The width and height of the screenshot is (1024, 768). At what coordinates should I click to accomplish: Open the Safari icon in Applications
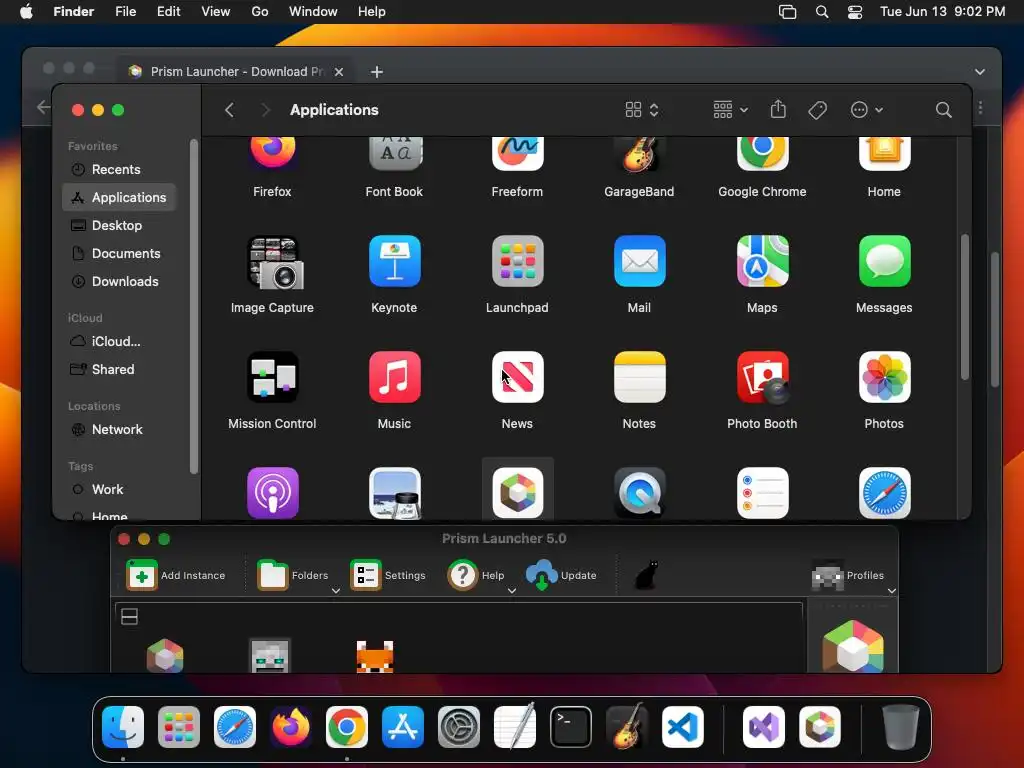pyautogui.click(x=884, y=493)
